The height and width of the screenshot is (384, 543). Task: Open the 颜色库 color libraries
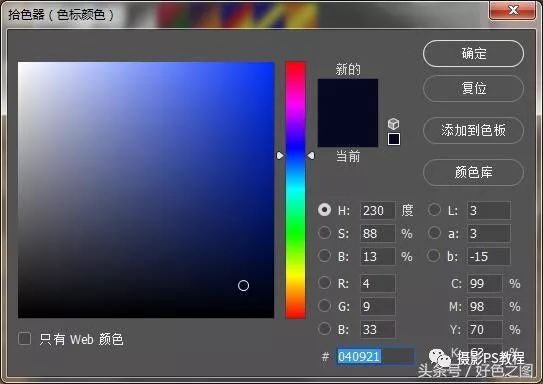[473, 172]
